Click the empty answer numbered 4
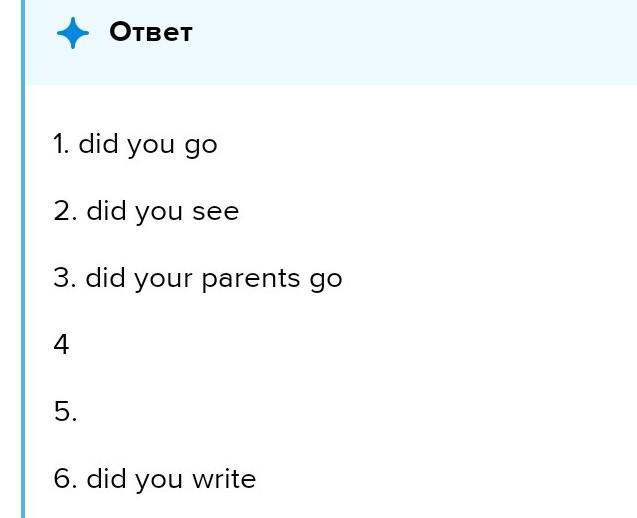 62,345
